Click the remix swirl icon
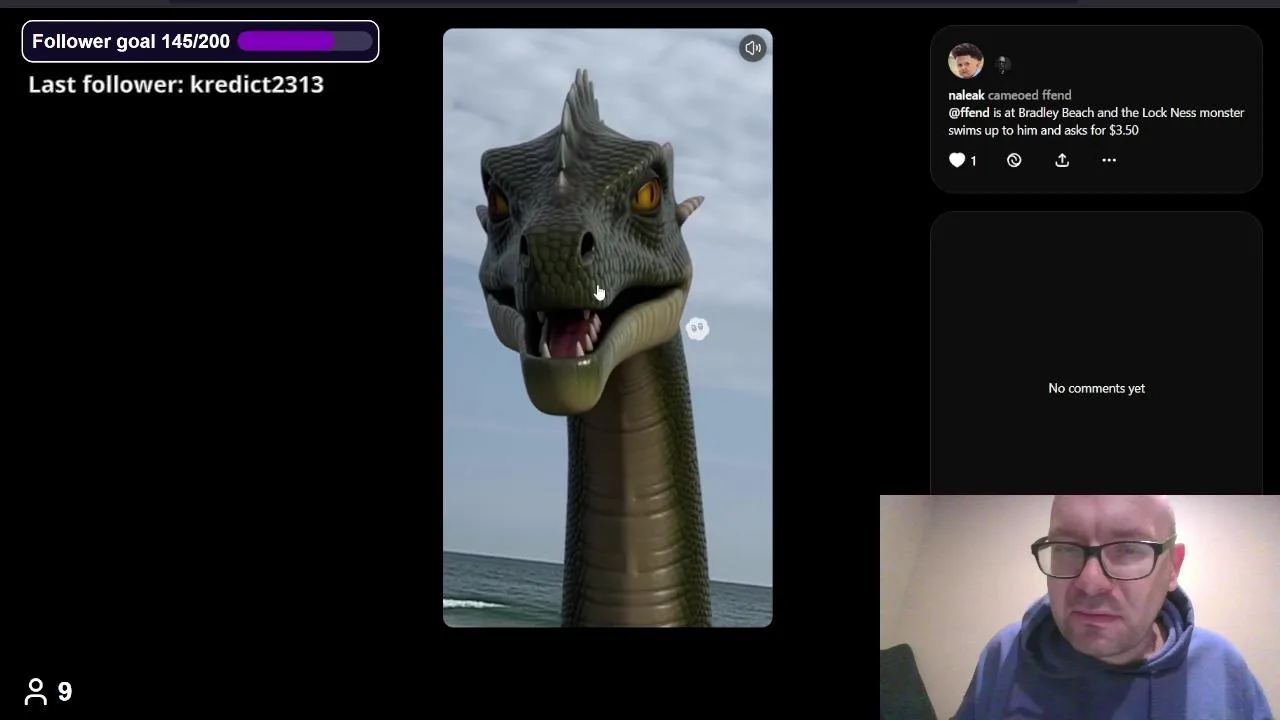 pos(1014,160)
